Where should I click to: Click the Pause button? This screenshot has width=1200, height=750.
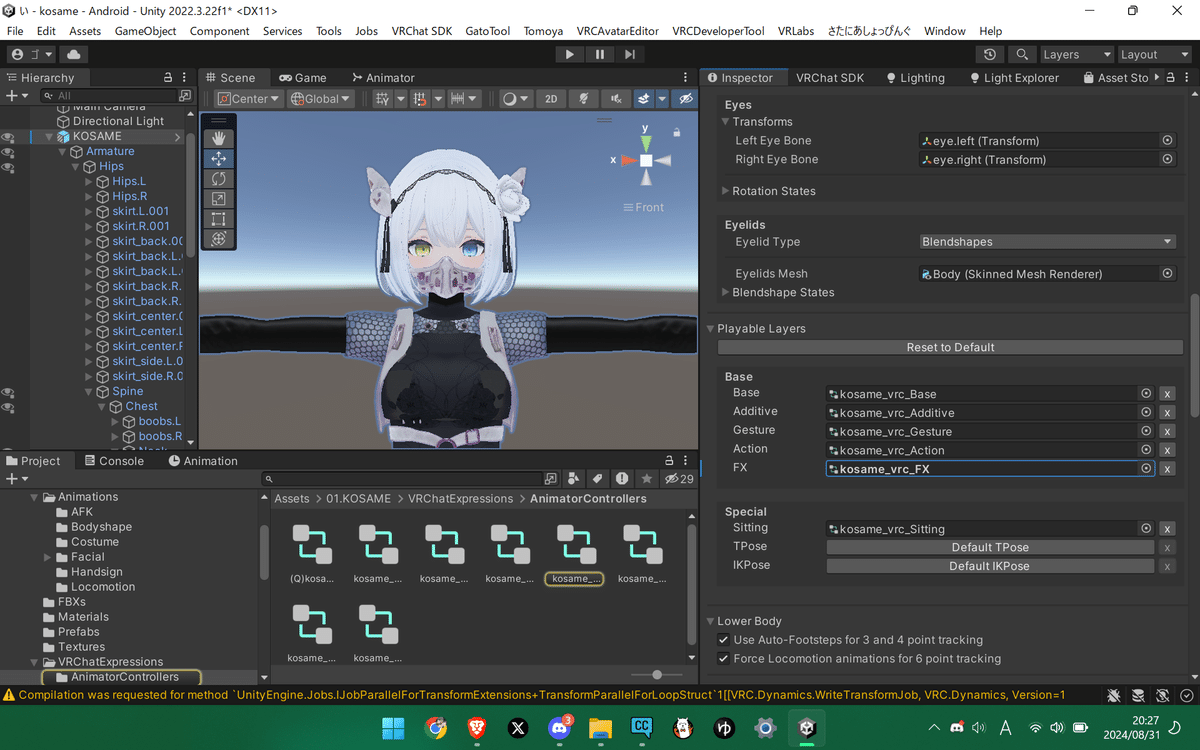(600, 54)
